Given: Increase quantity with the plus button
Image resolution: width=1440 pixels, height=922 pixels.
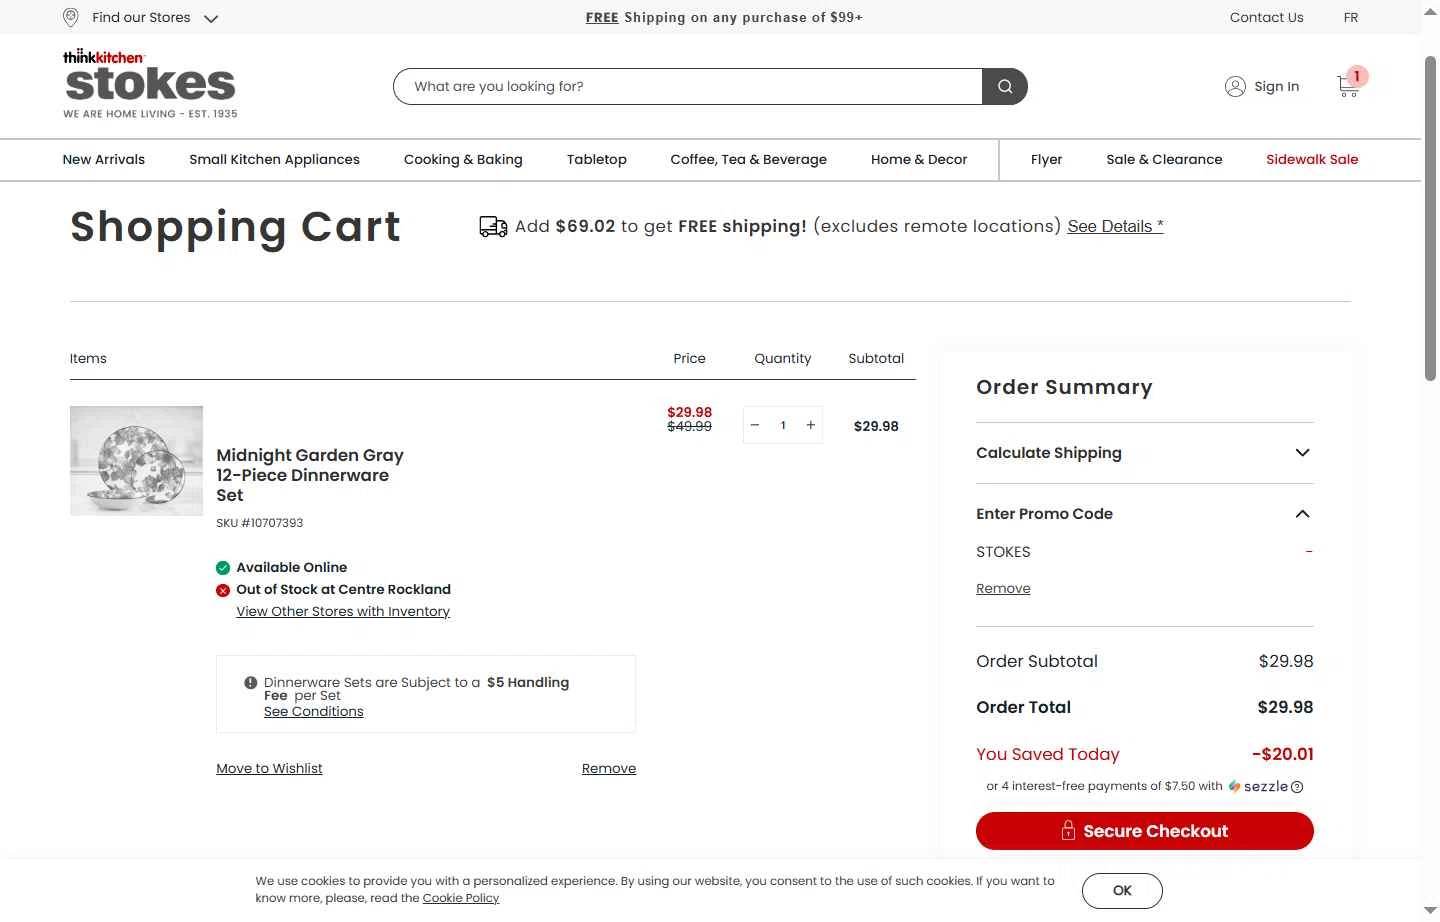Looking at the screenshot, I should tap(811, 425).
